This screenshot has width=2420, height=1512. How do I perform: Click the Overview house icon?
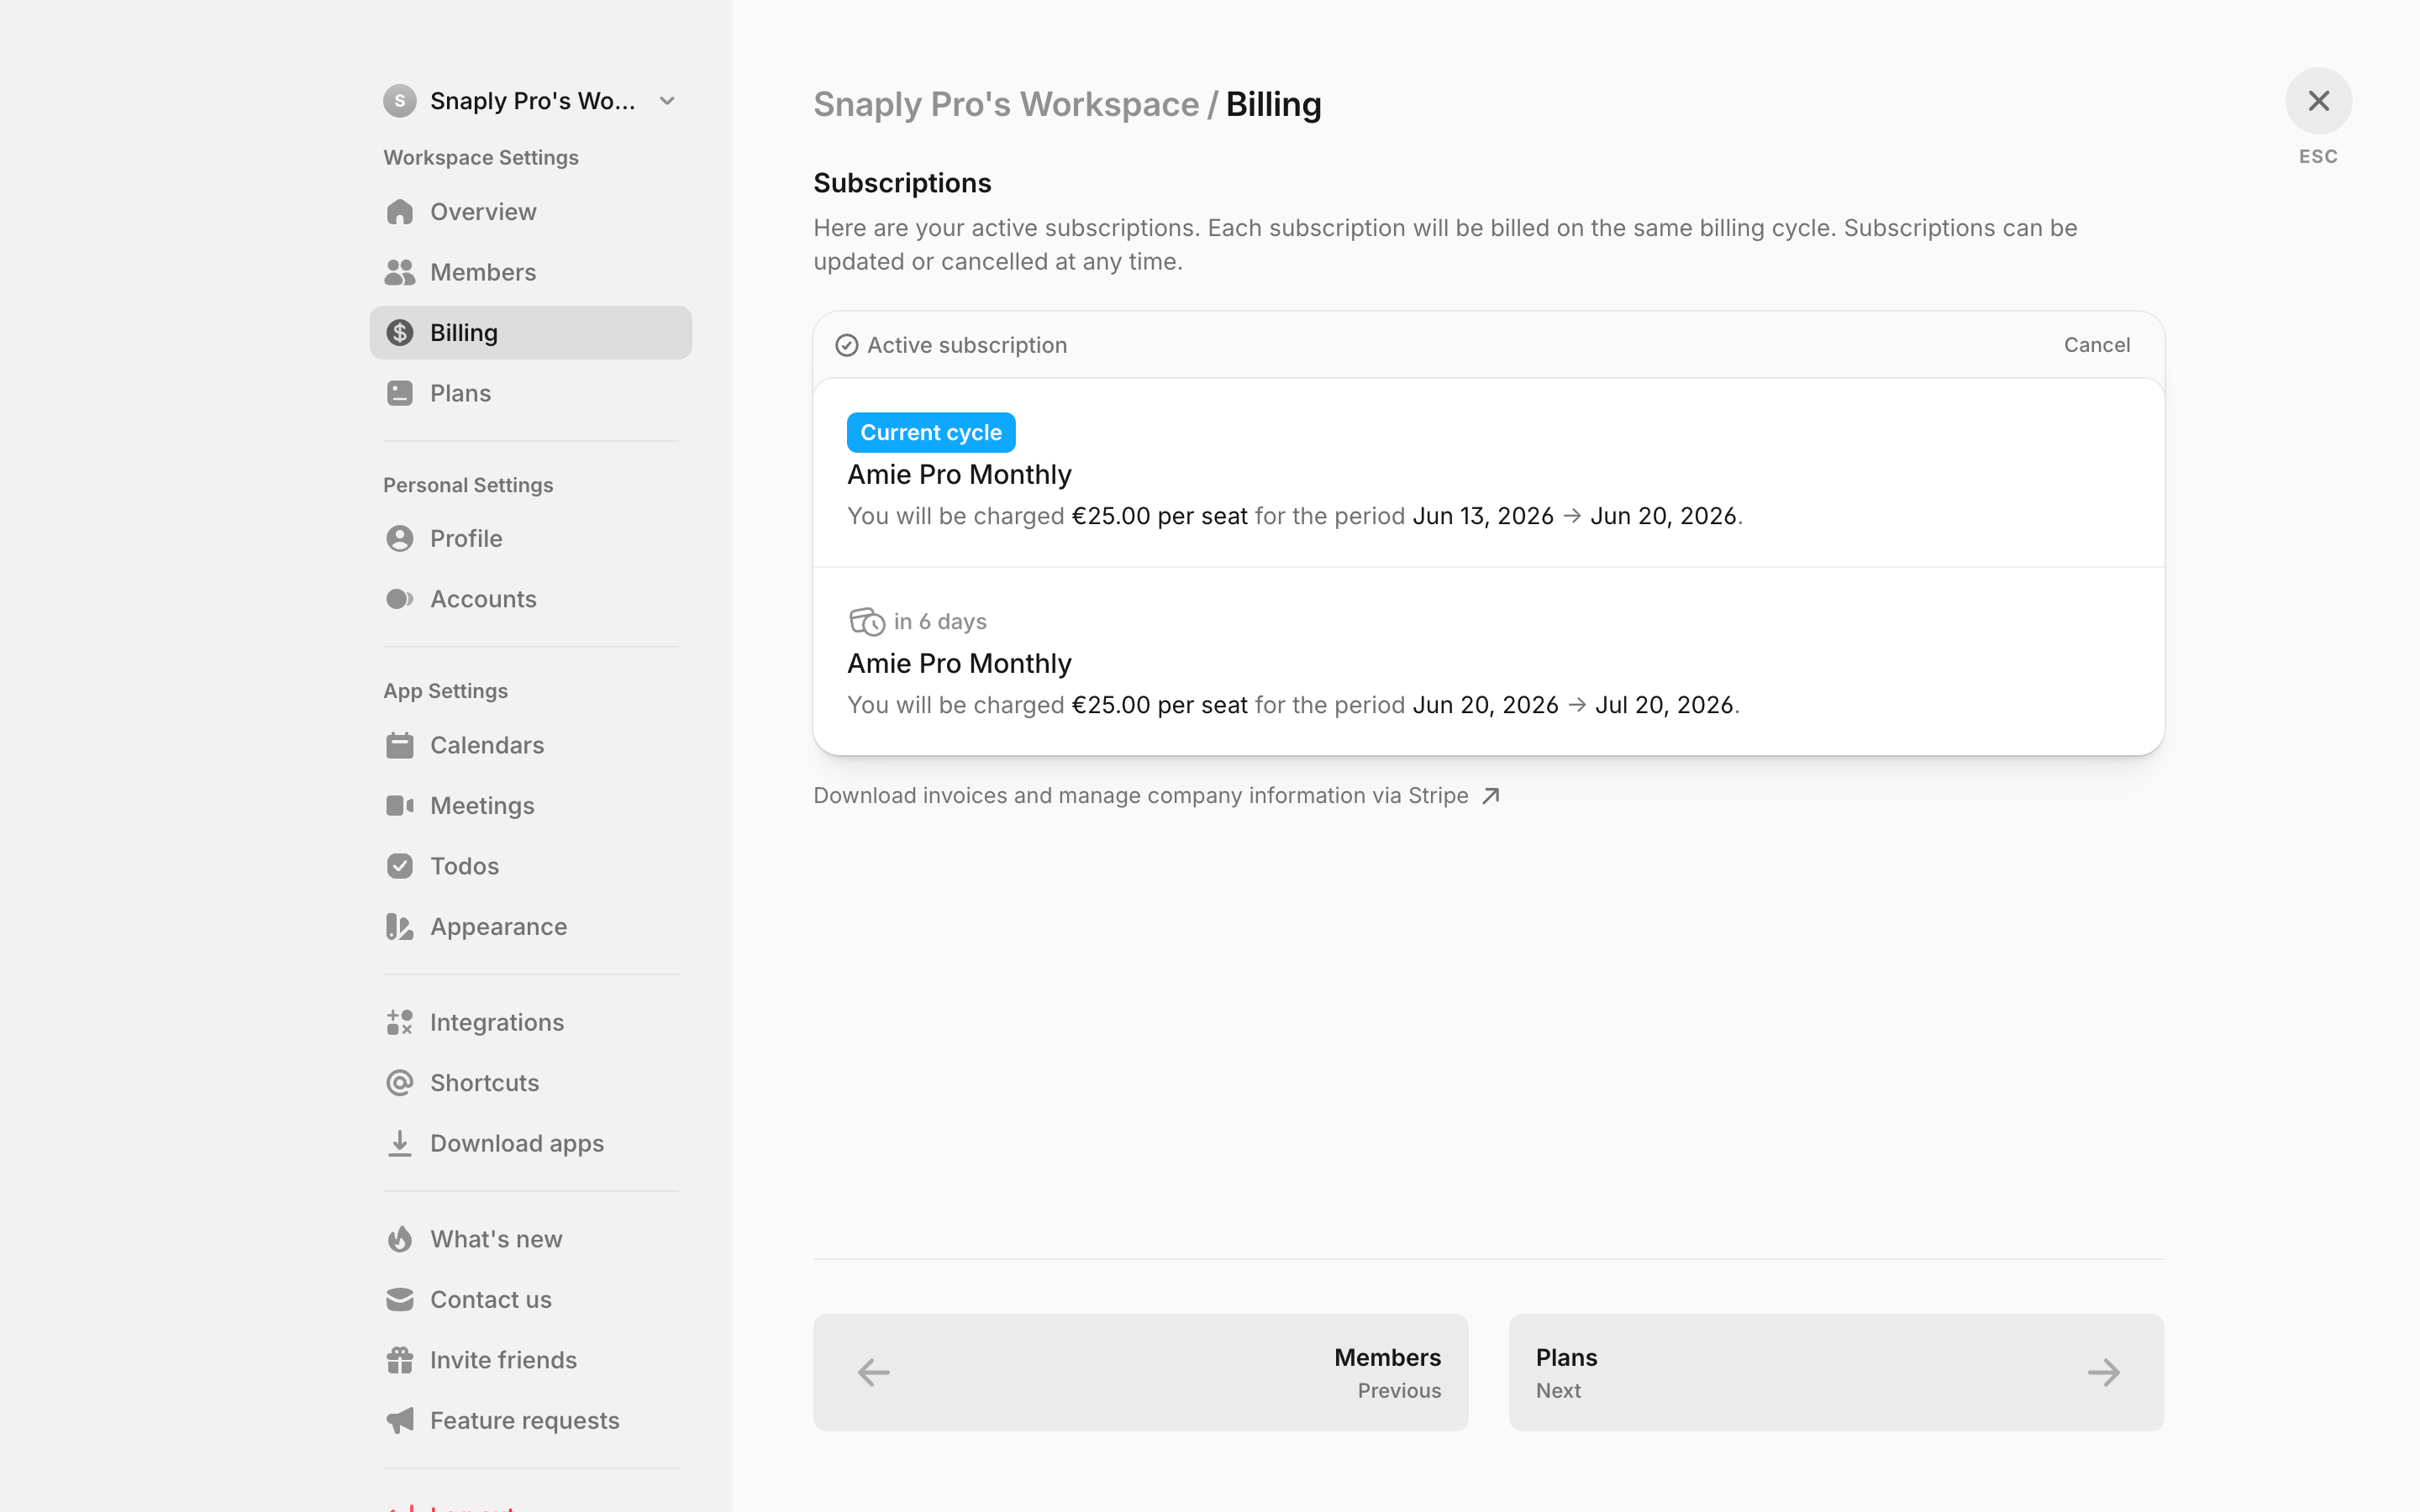point(399,212)
